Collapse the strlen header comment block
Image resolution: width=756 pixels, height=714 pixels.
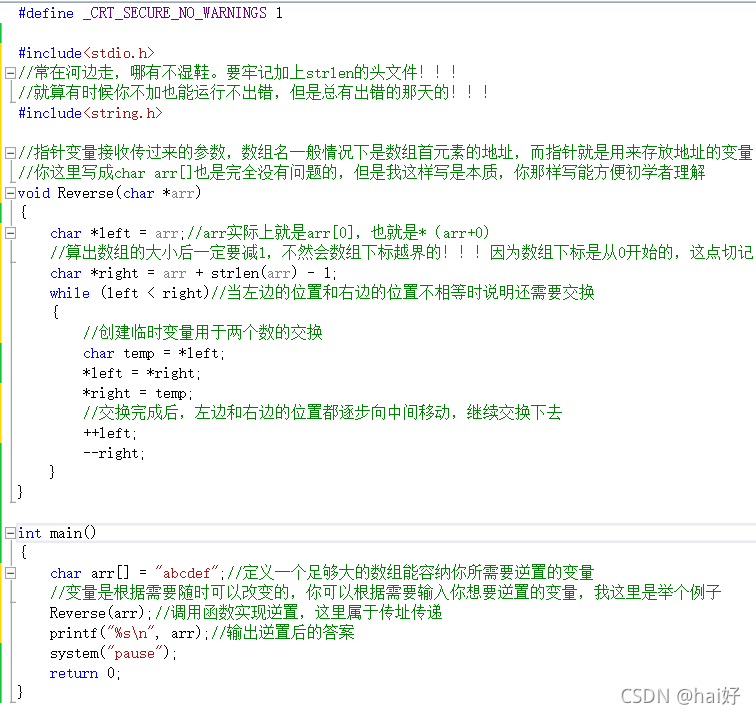coord(10,73)
